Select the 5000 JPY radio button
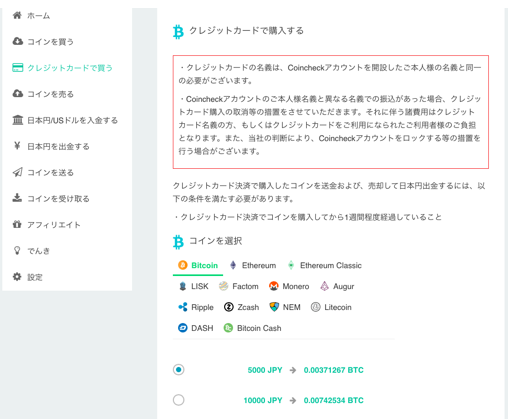The image size is (508, 420). (179, 370)
